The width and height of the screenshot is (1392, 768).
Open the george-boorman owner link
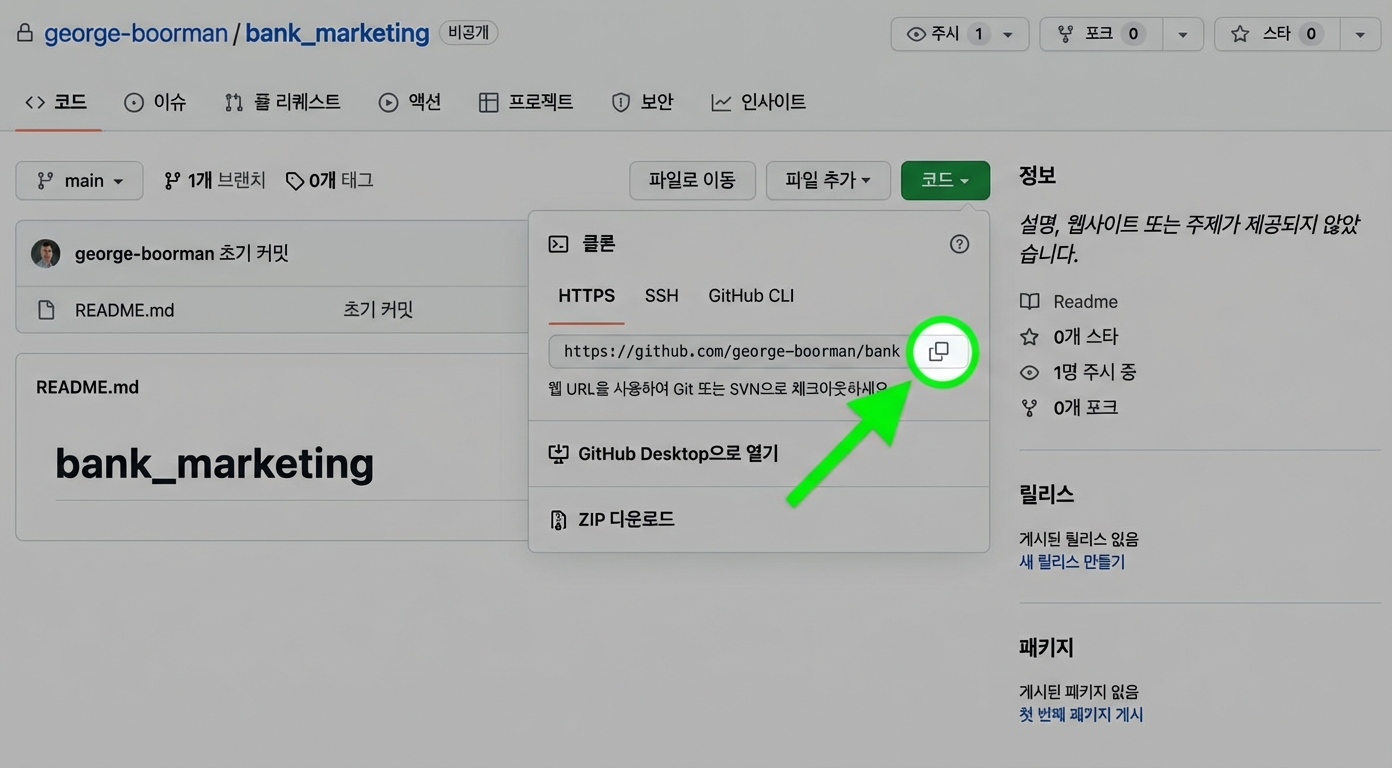pyautogui.click(x=136, y=33)
